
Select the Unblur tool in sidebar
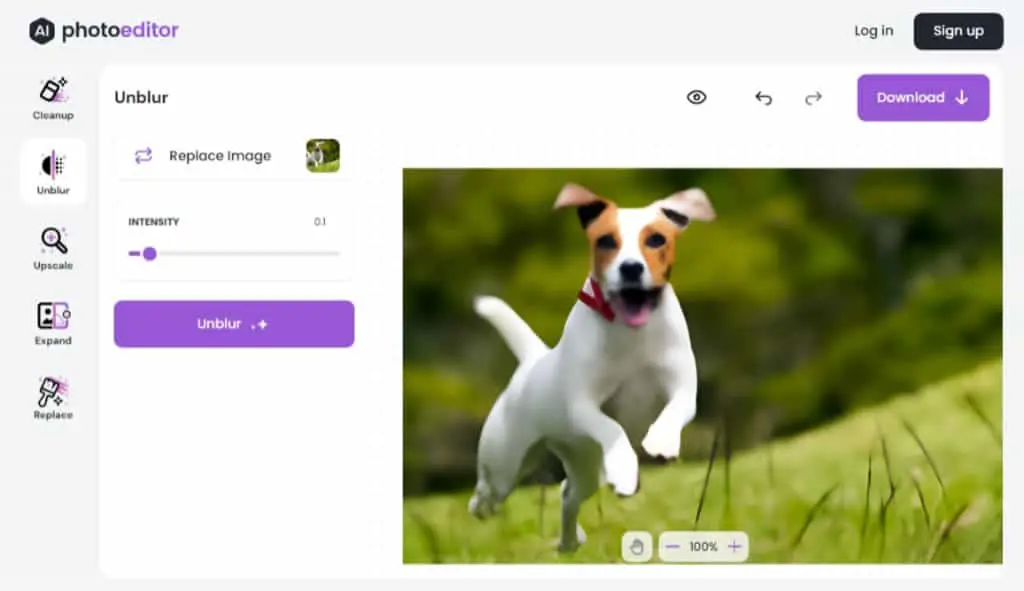(x=53, y=172)
